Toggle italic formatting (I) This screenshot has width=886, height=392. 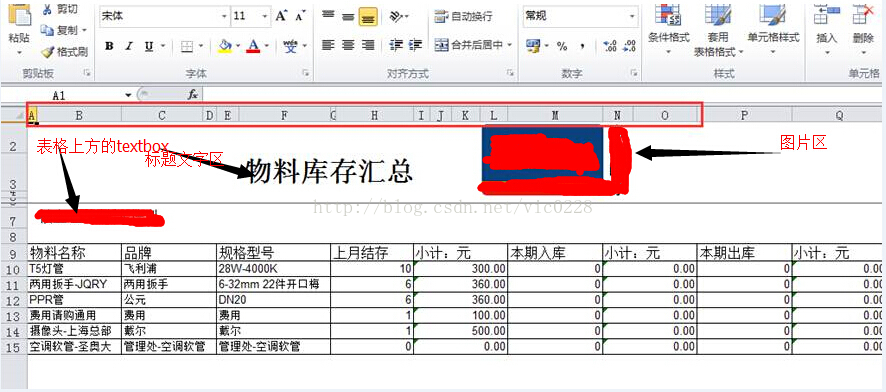[x=129, y=46]
